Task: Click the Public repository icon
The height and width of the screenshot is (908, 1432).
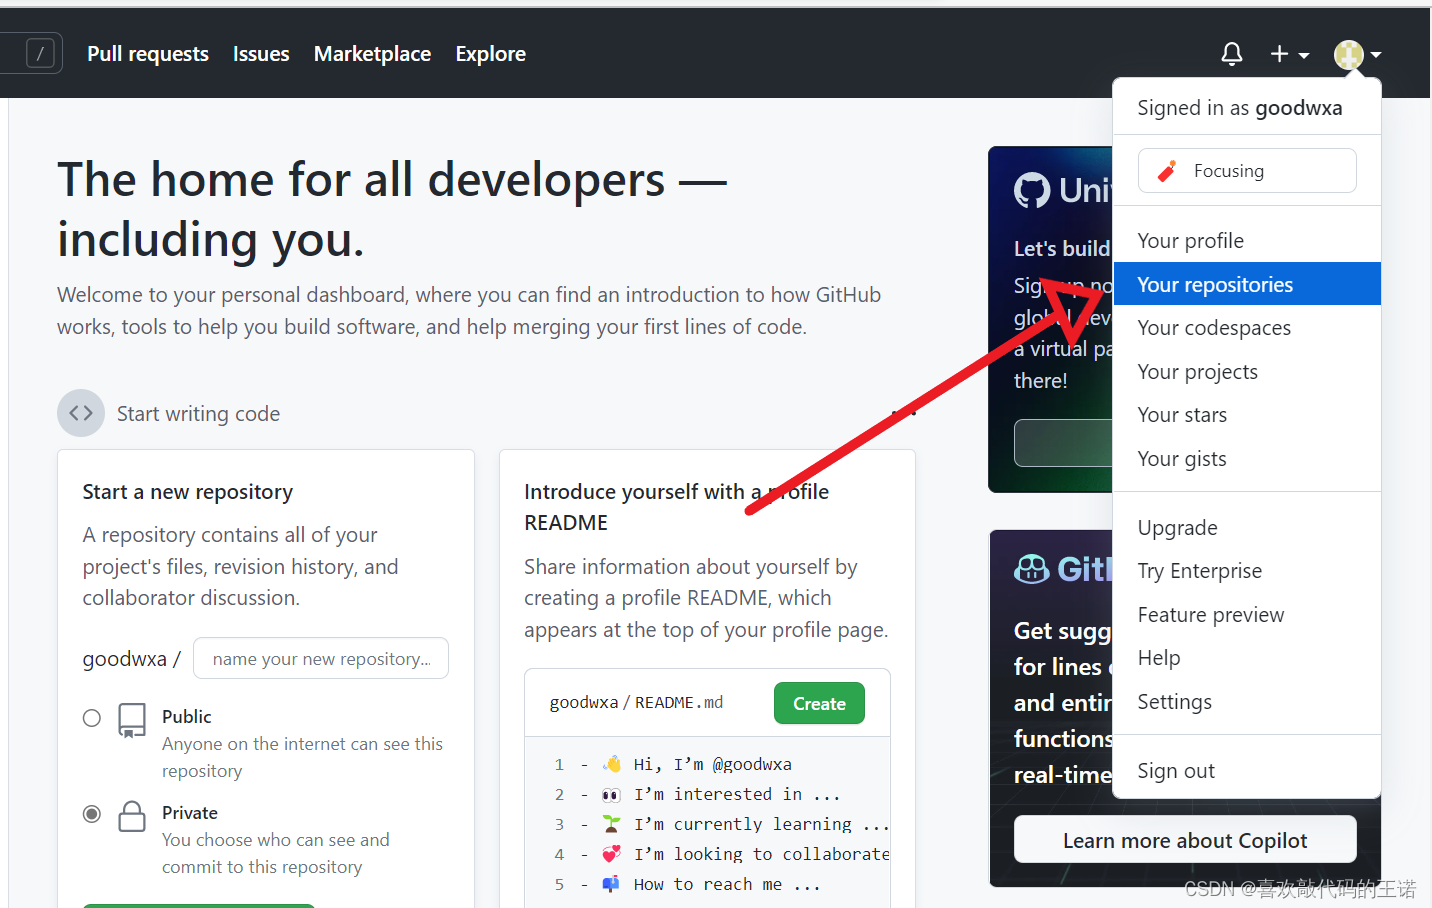Action: click(132, 720)
